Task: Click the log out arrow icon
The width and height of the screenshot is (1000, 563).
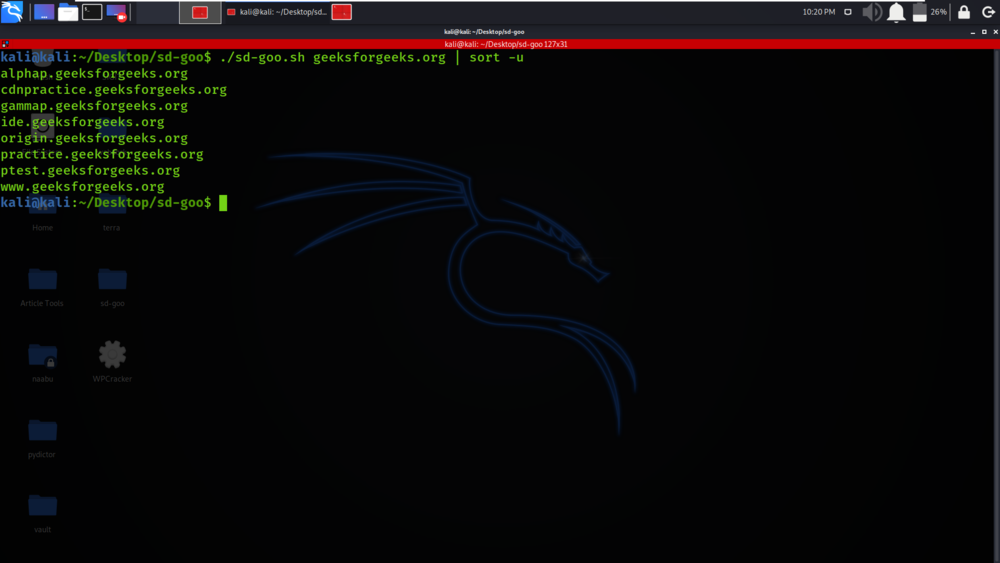Action: pos(988,12)
